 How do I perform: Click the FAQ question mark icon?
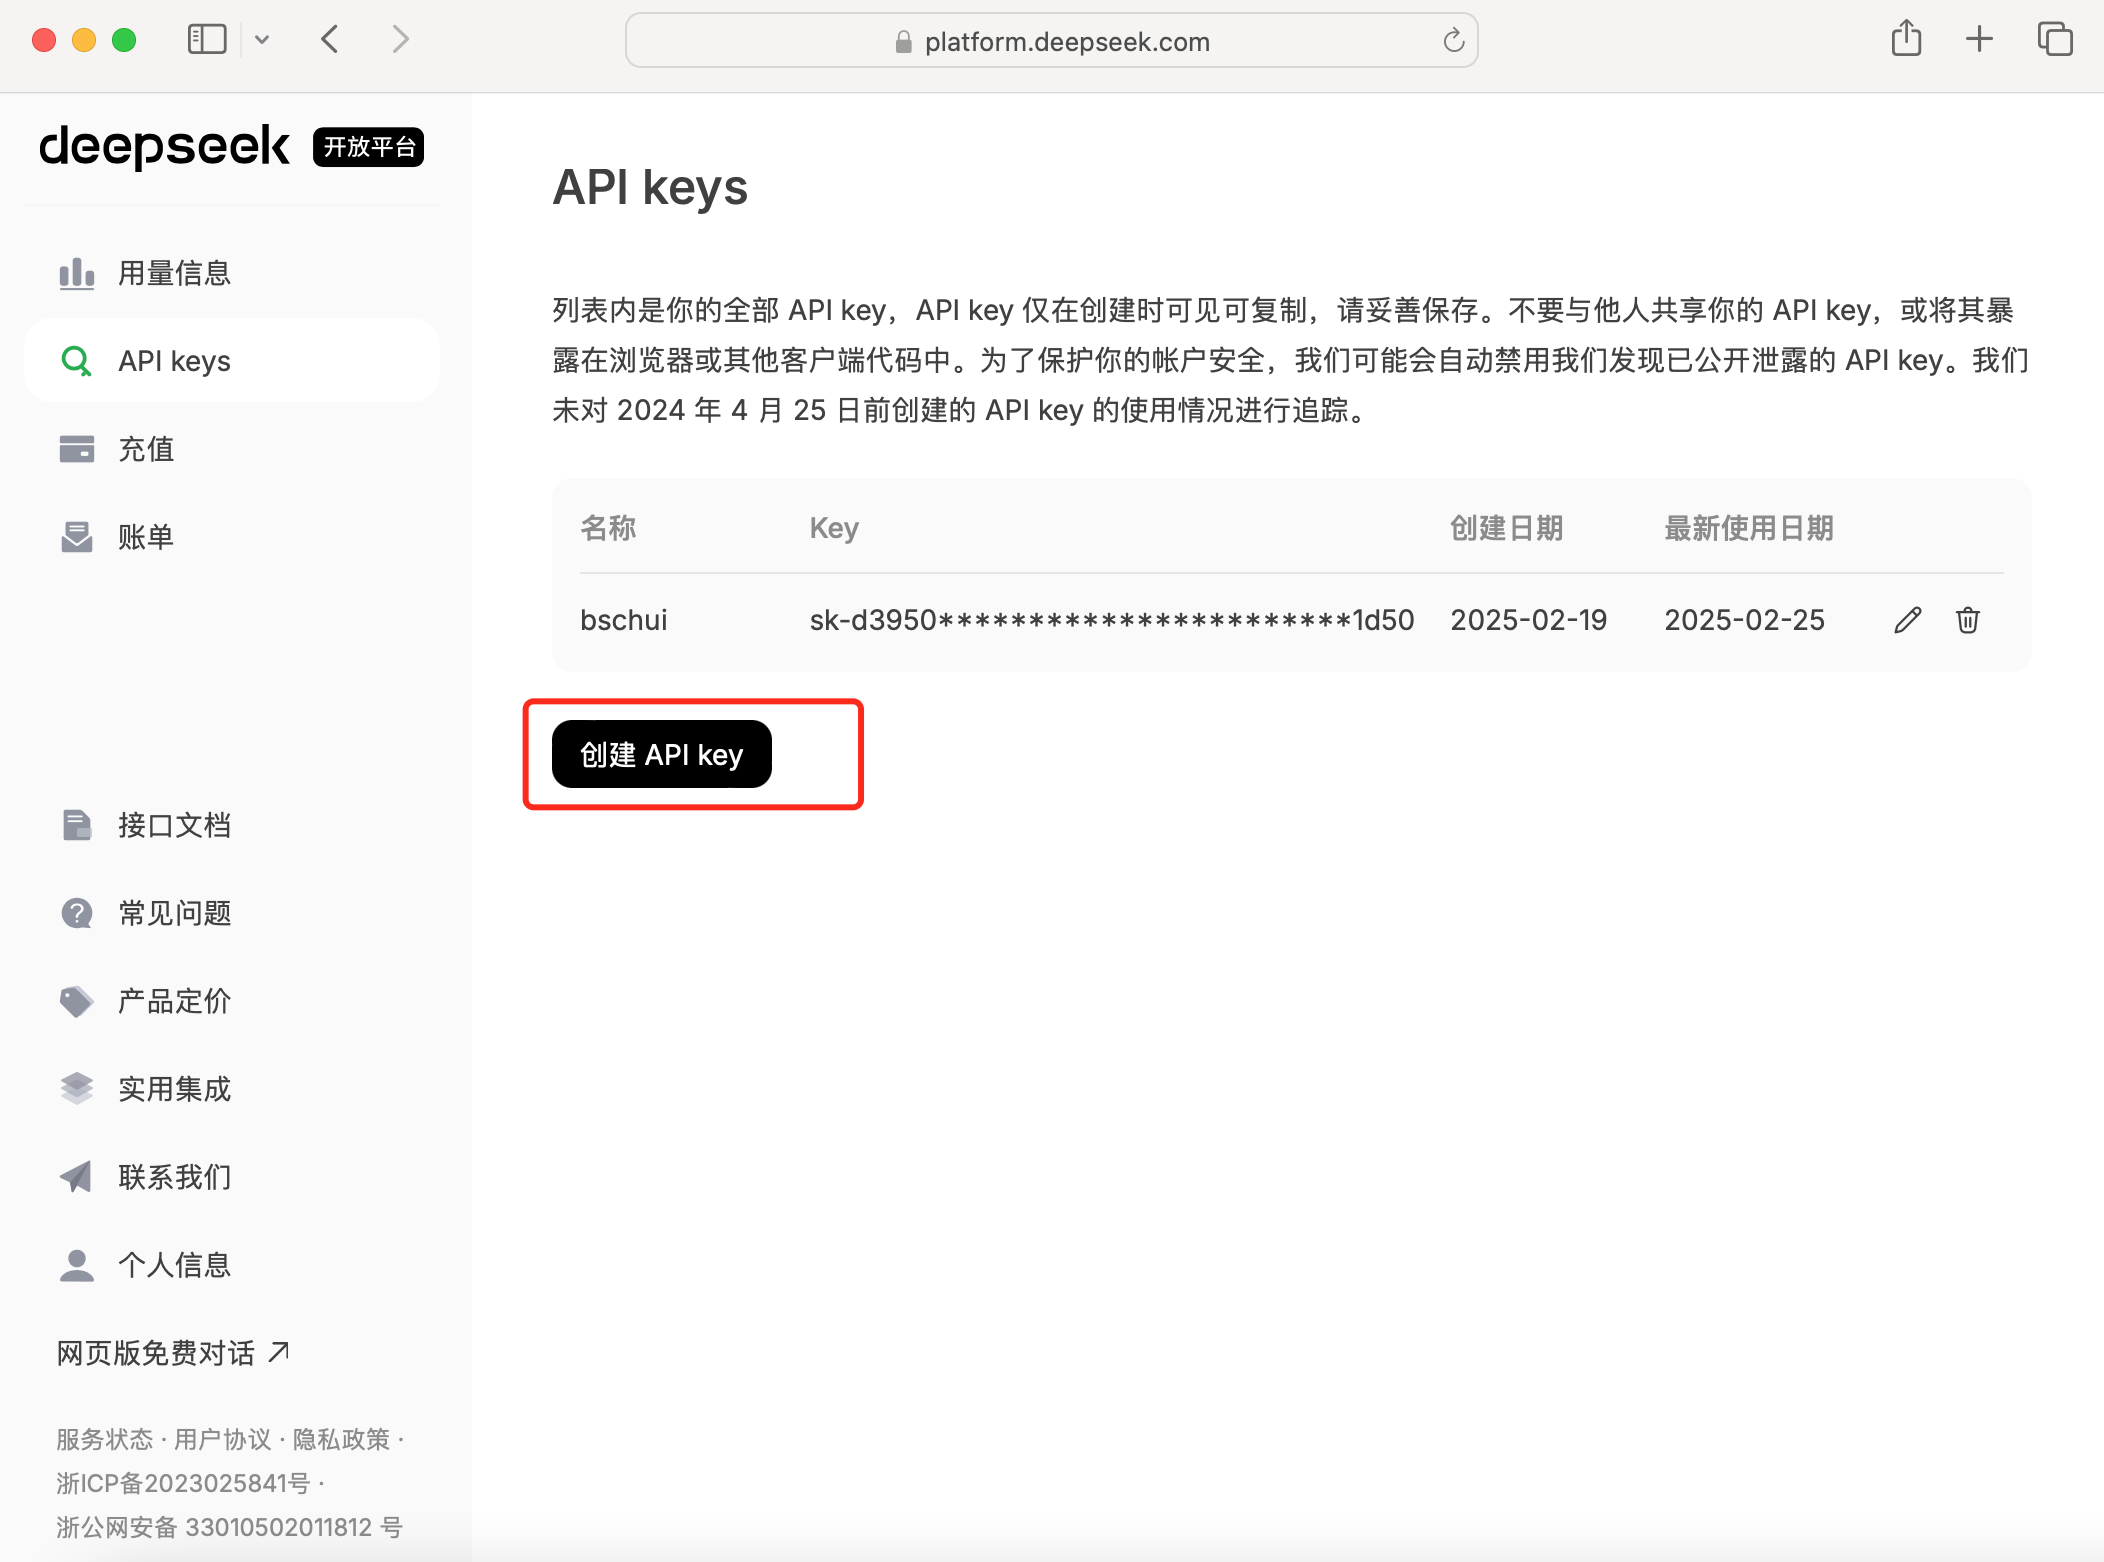click(x=77, y=913)
